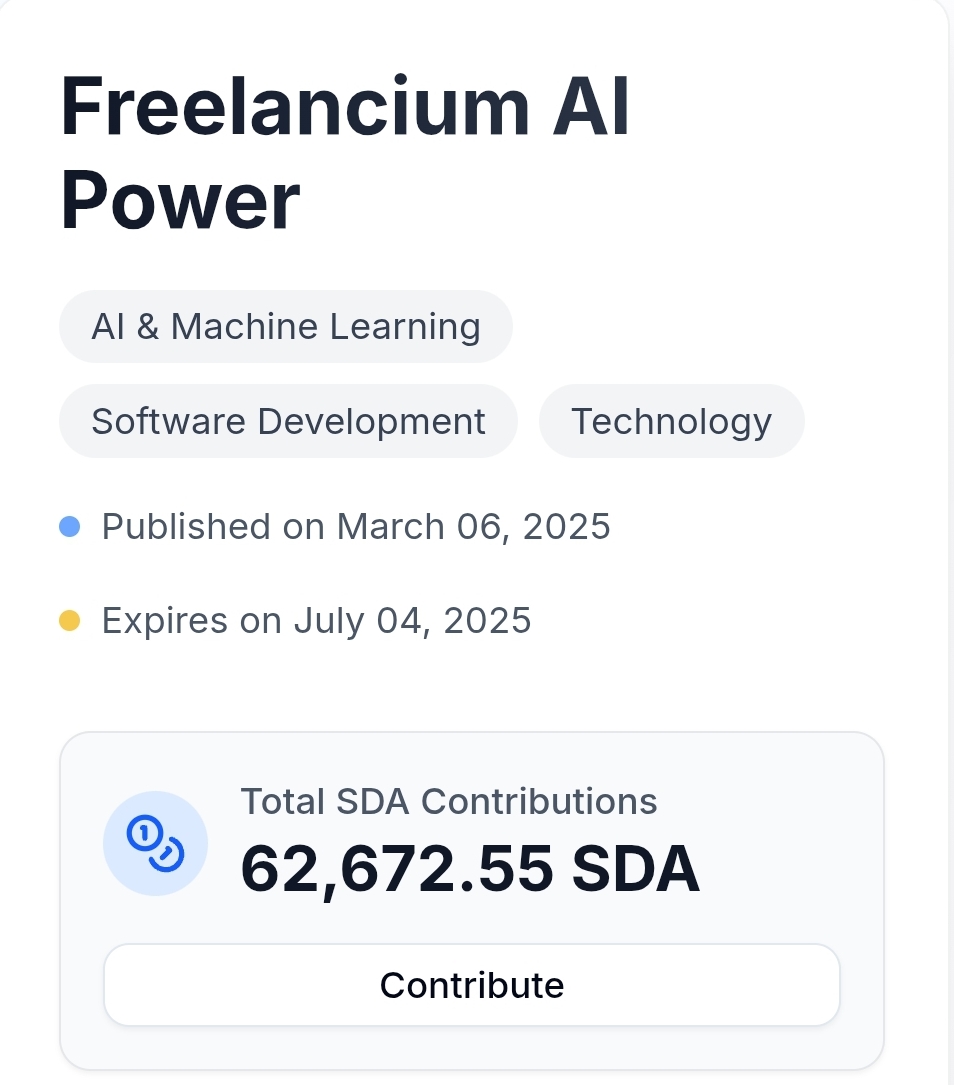
Task: Click the July 04, 2025 date
Action: [412, 622]
